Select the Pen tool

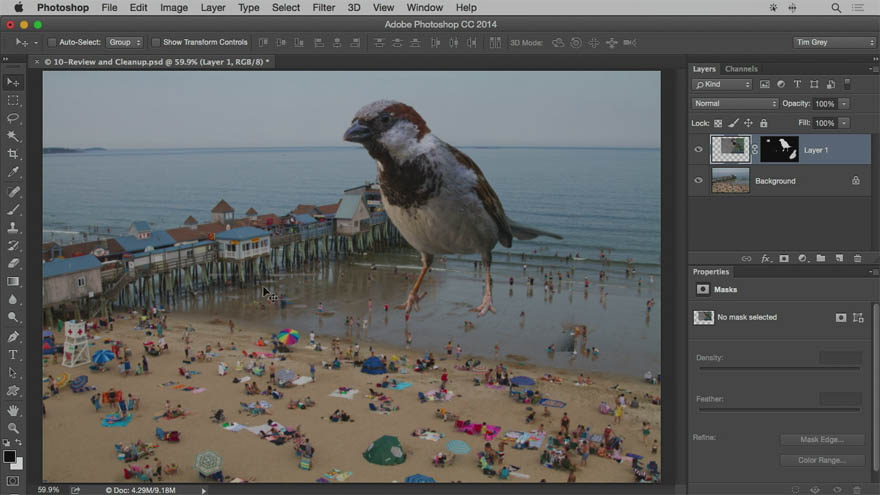[13, 337]
